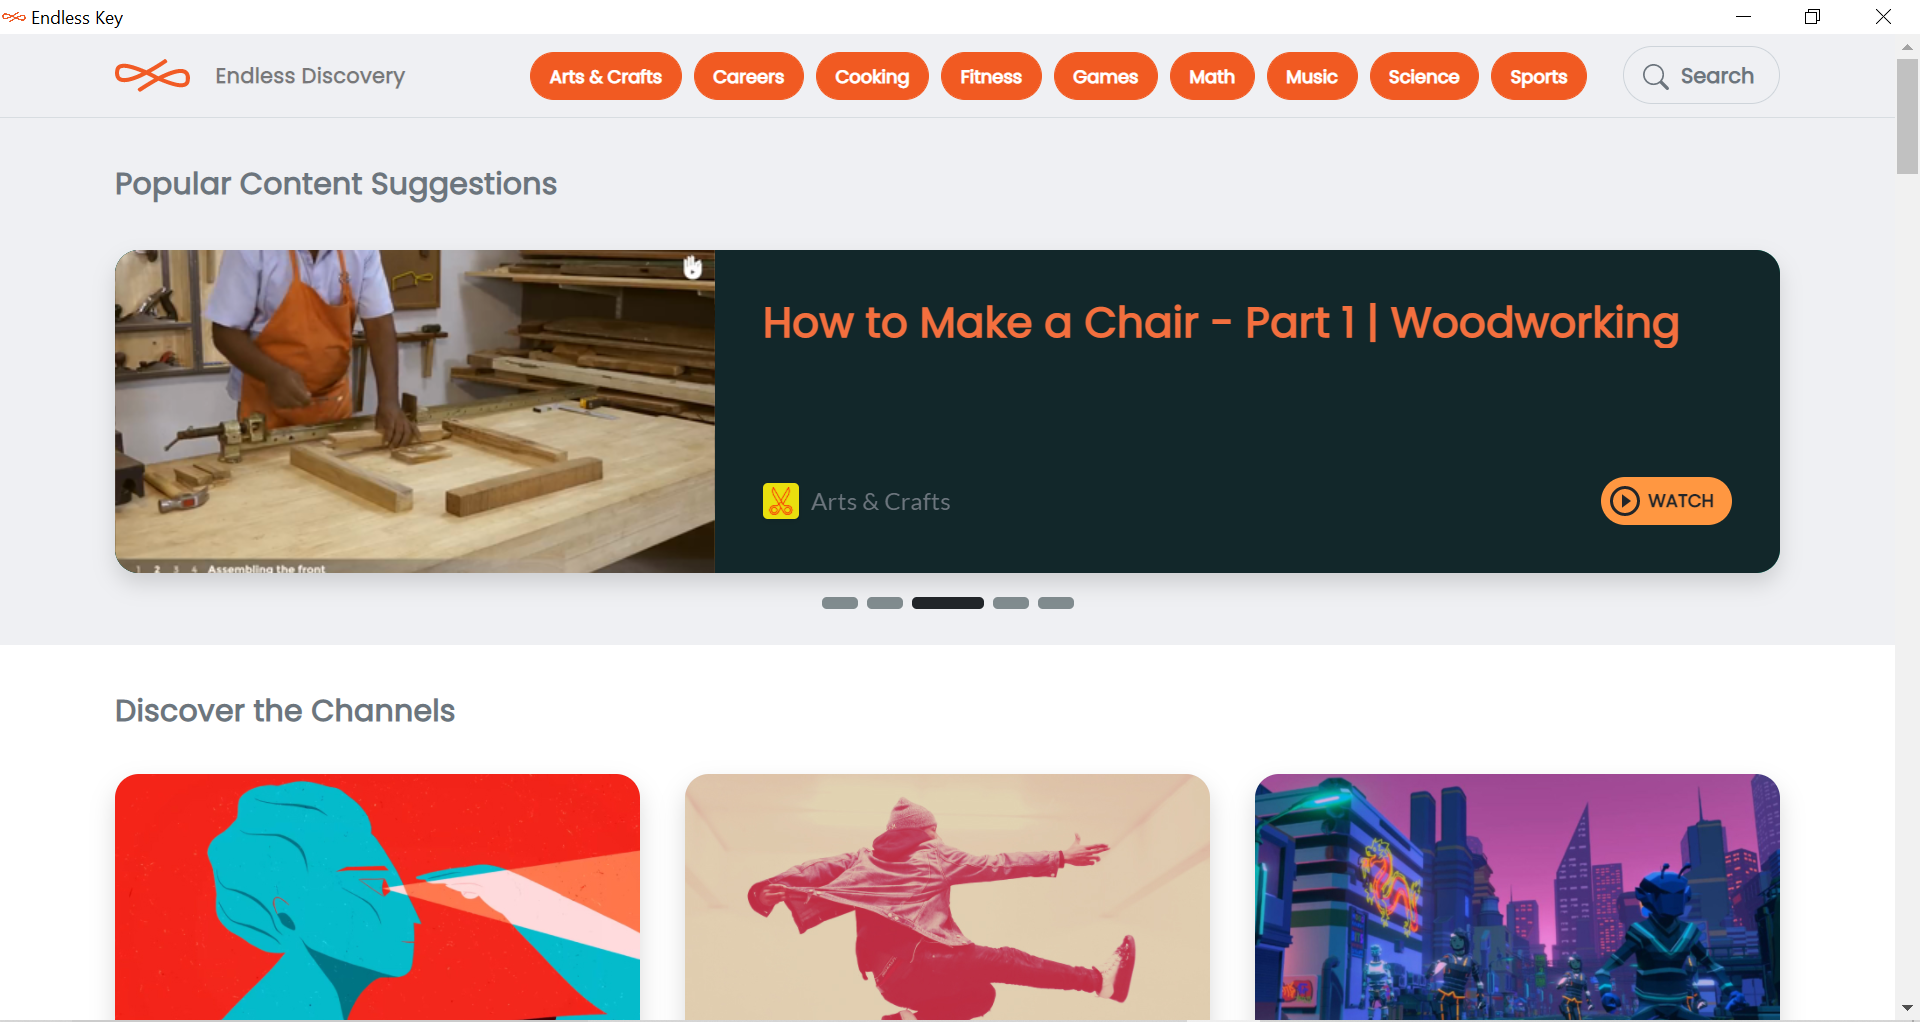Screen dimensions: 1920x1022
Task: Go to the Fitness category
Action: point(991,76)
